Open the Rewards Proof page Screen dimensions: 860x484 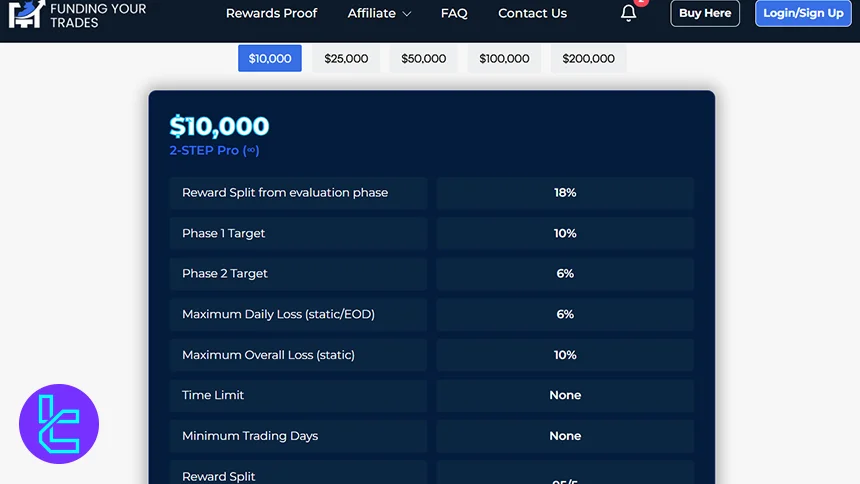click(x=271, y=13)
